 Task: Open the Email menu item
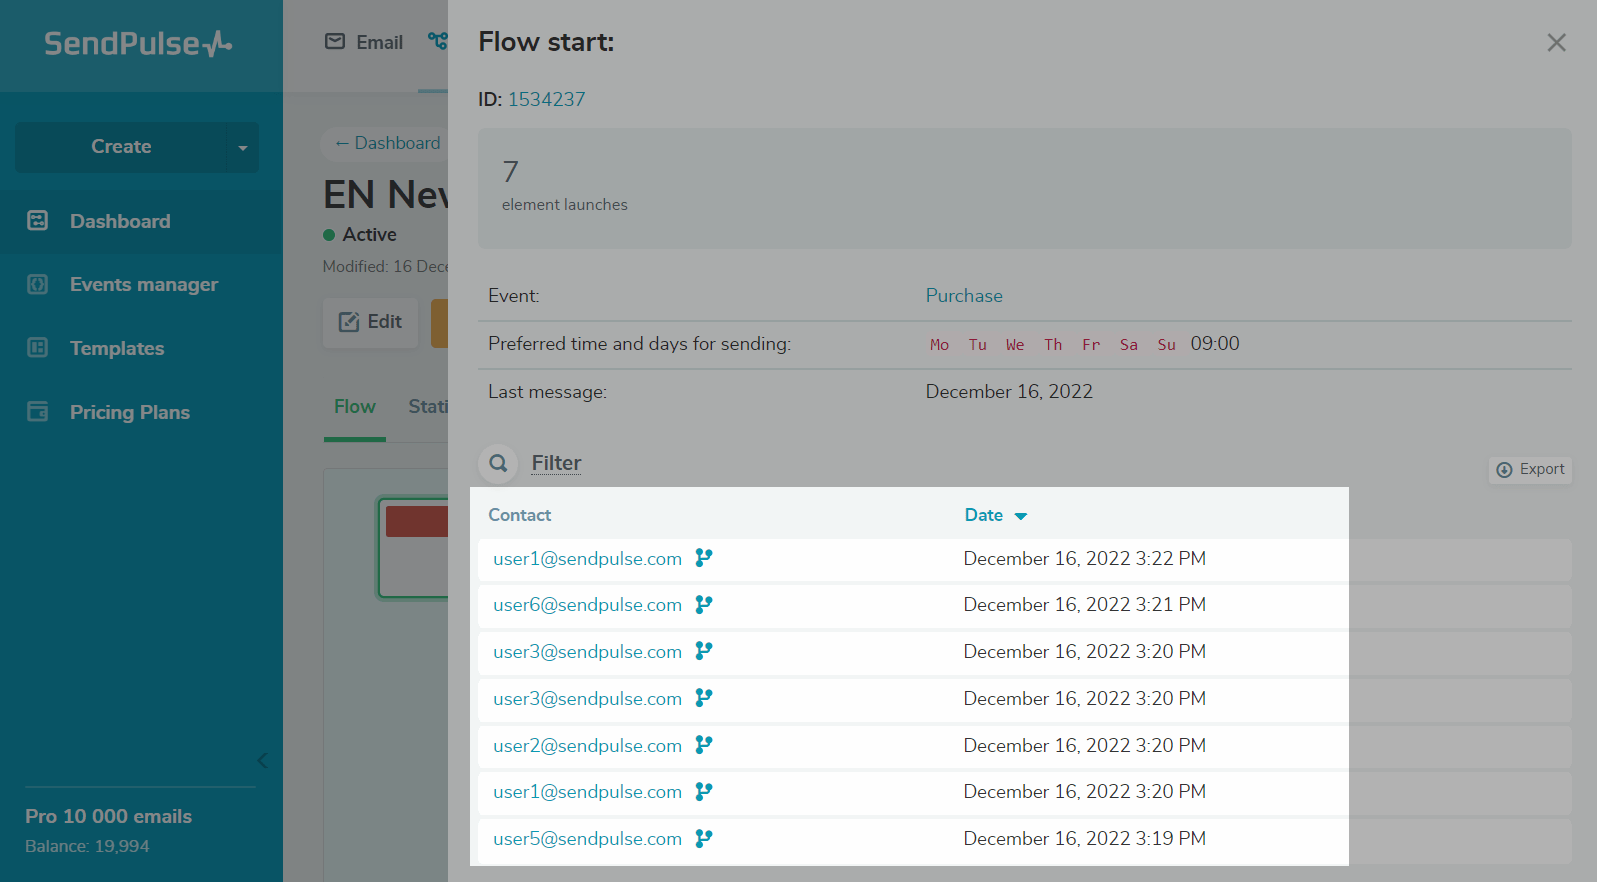point(364,42)
